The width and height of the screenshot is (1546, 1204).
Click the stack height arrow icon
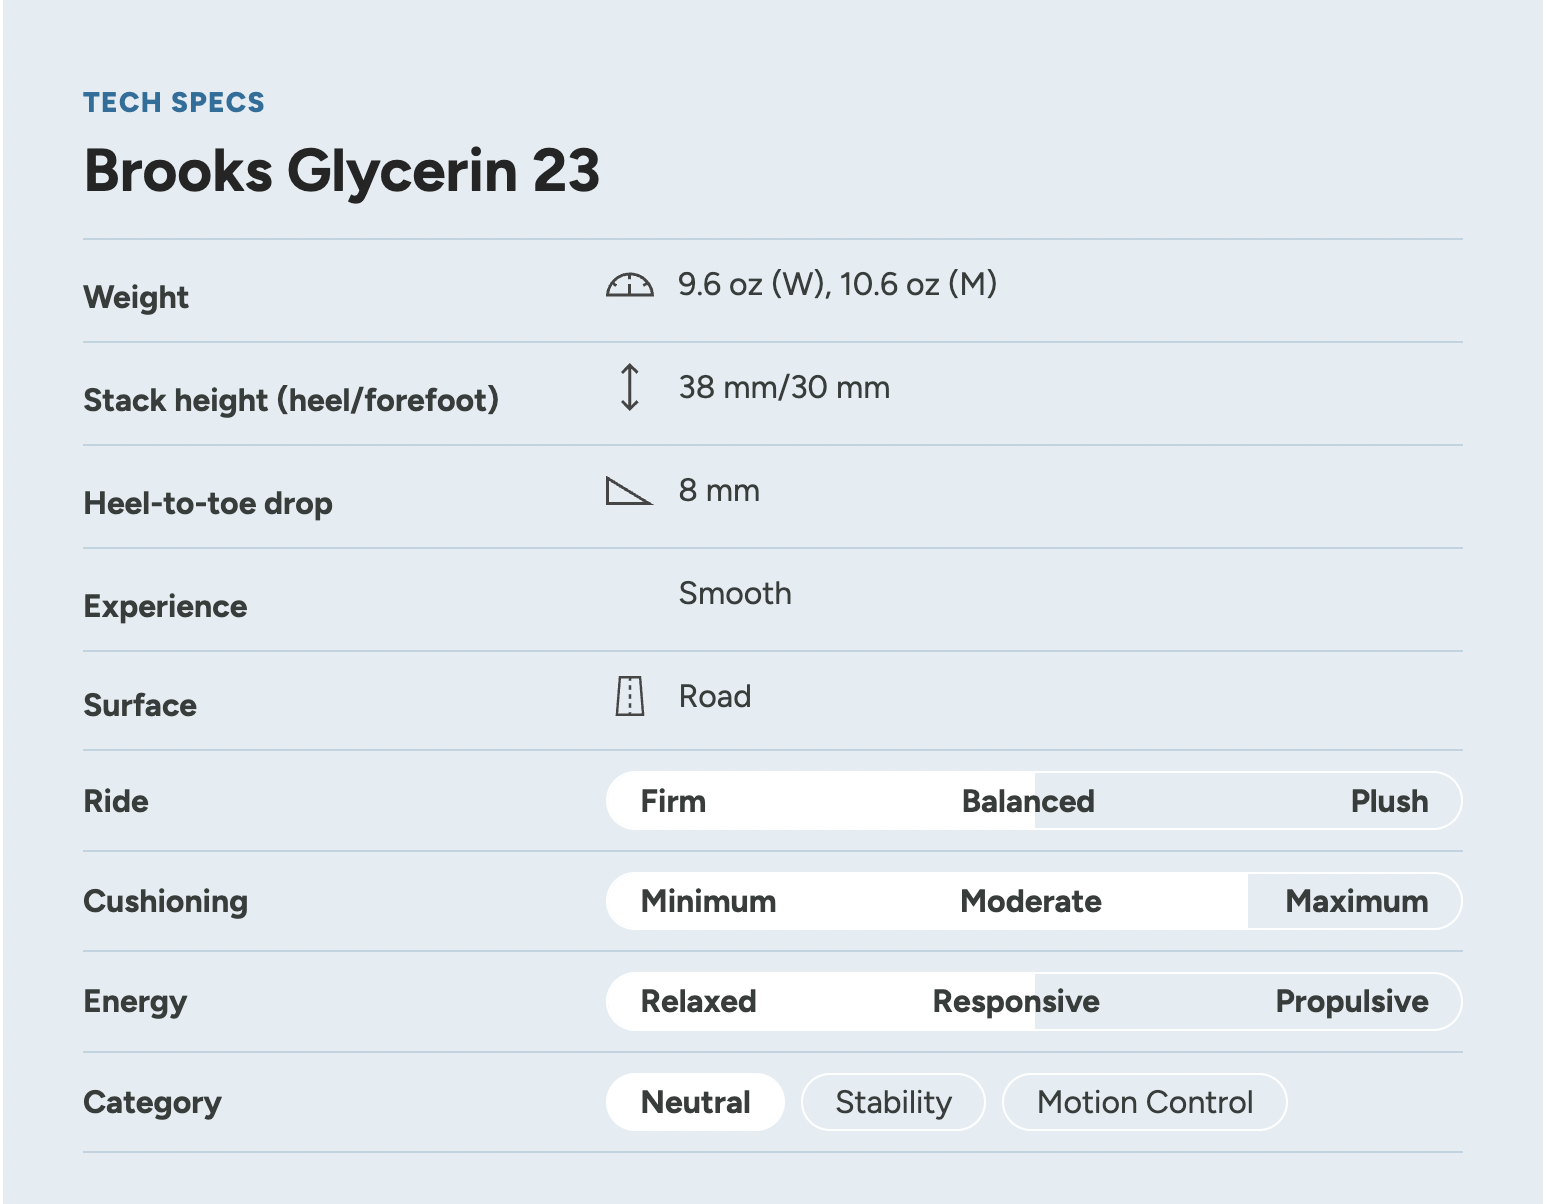[629, 387]
